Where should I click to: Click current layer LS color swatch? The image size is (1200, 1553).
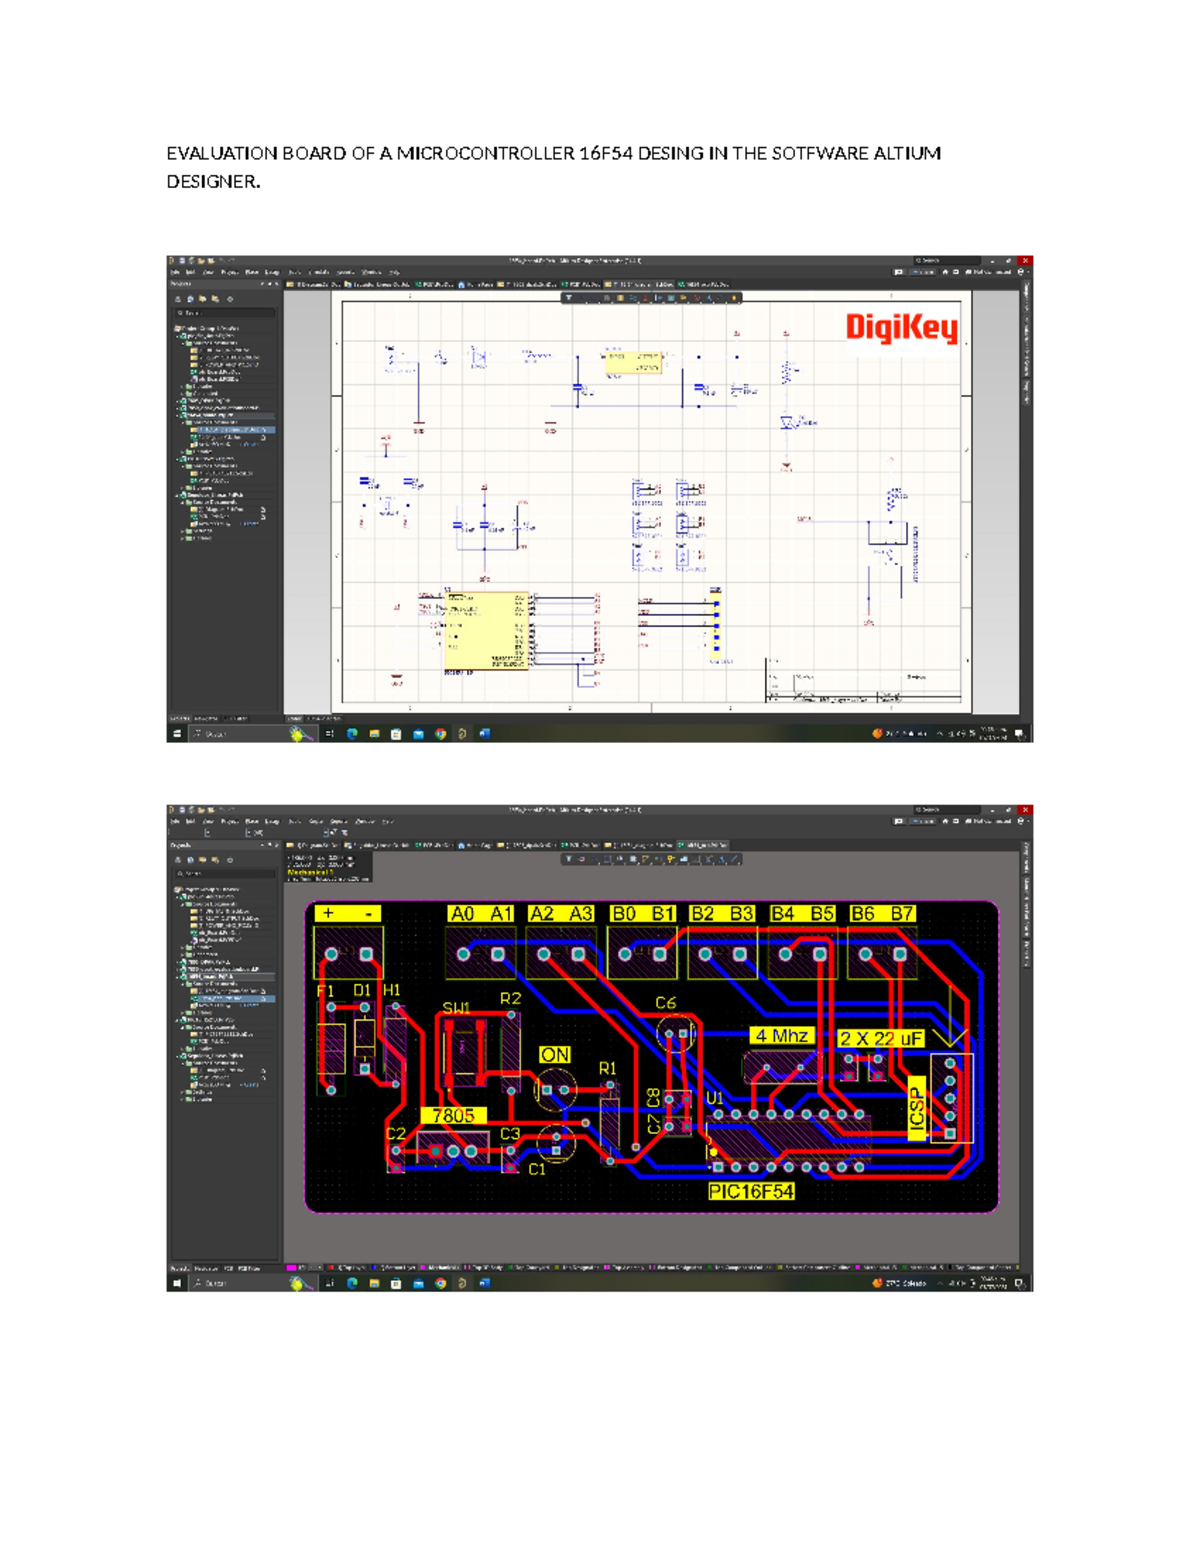click(x=291, y=1267)
